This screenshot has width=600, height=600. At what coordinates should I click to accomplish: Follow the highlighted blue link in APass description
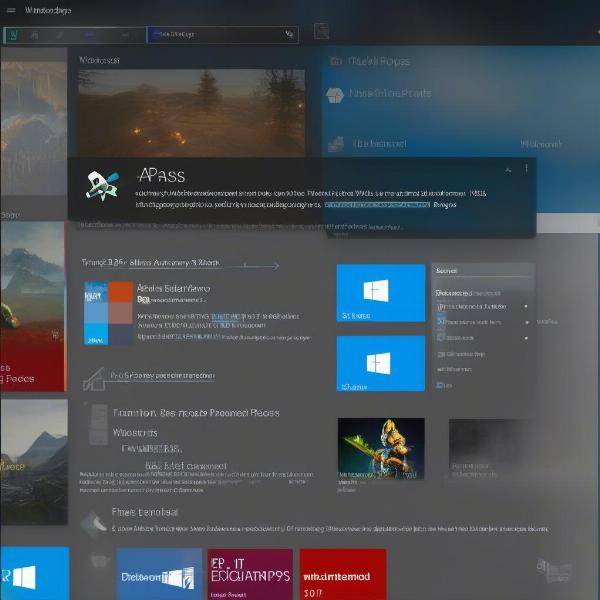[377, 205]
